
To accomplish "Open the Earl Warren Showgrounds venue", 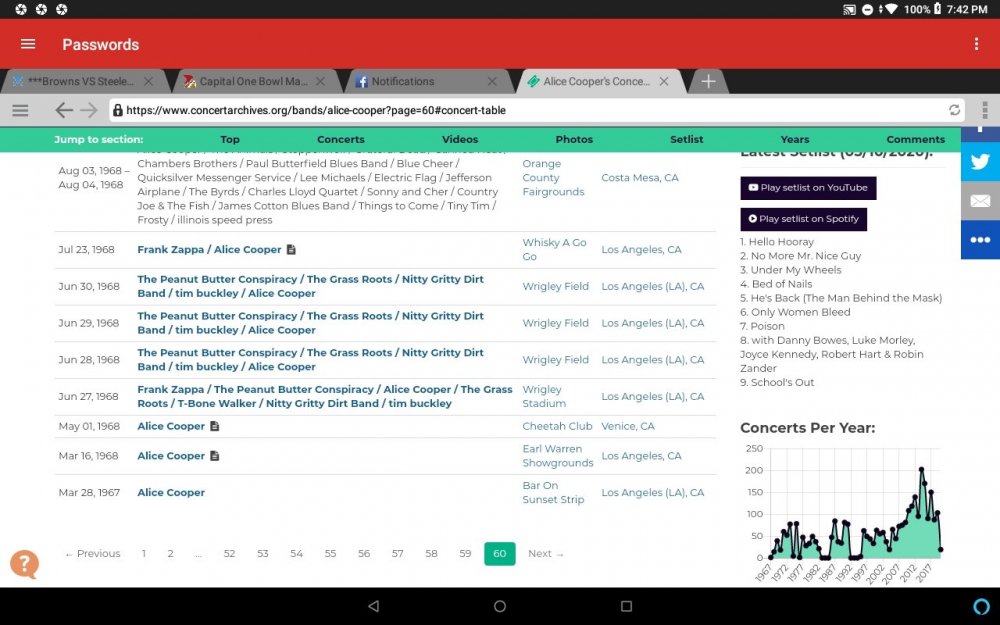I will [x=557, y=456].
